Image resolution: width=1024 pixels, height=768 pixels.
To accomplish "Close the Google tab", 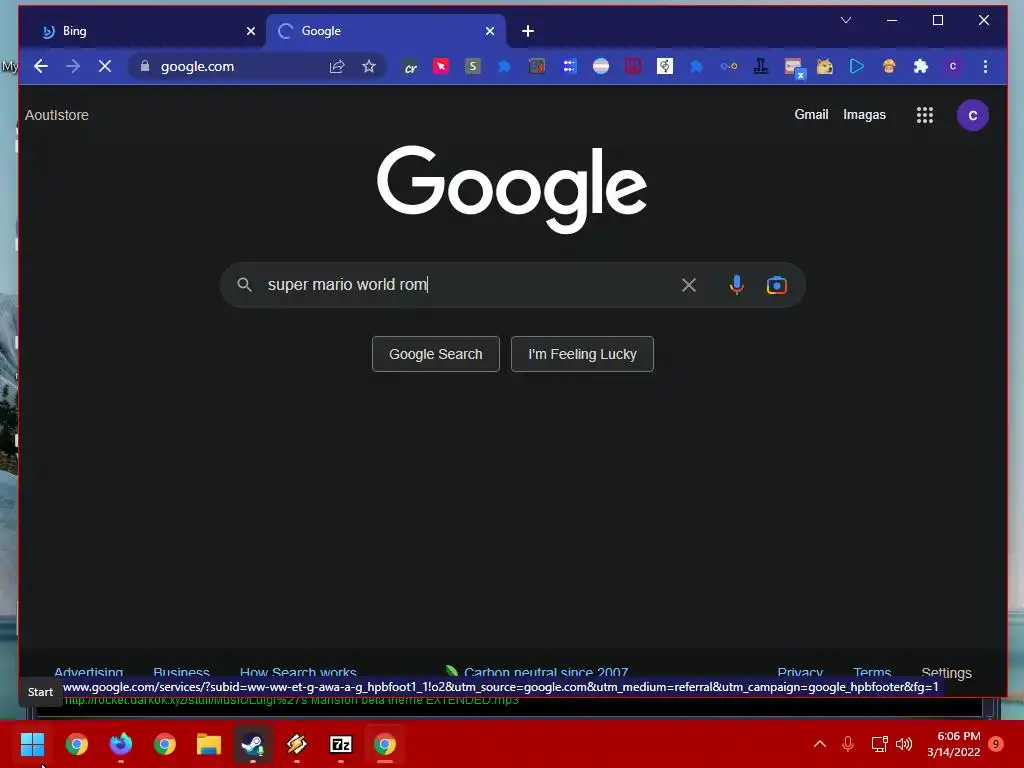I will coord(490,31).
